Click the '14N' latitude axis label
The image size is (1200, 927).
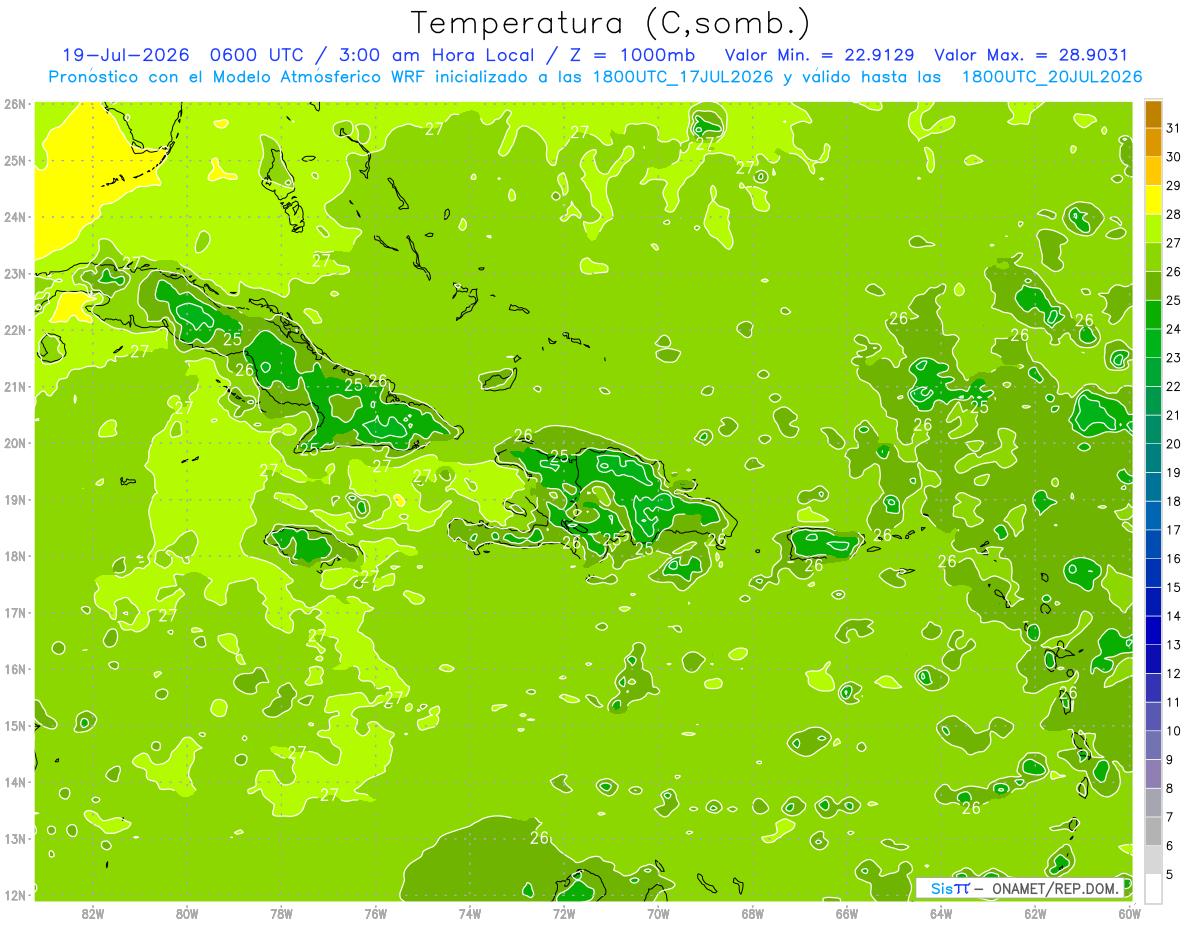(x=15, y=782)
